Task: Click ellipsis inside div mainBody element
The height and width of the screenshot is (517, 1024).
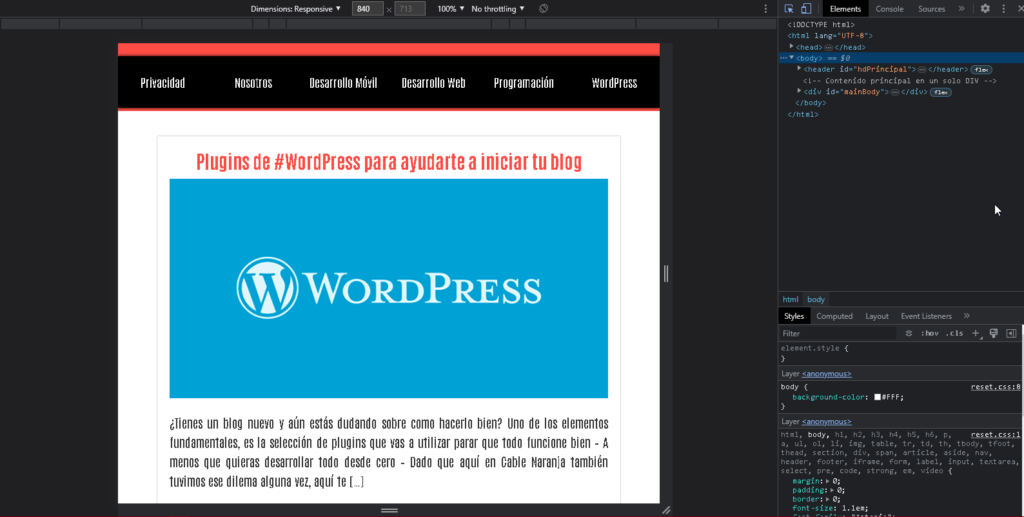Action: tap(895, 93)
